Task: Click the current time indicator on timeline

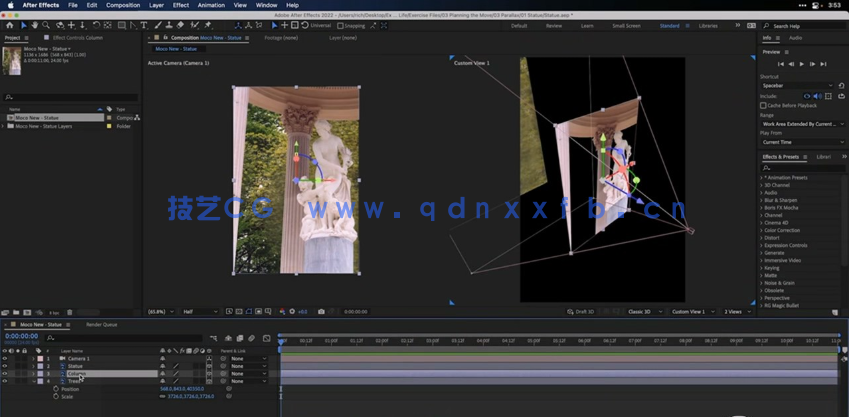Action: [282, 341]
